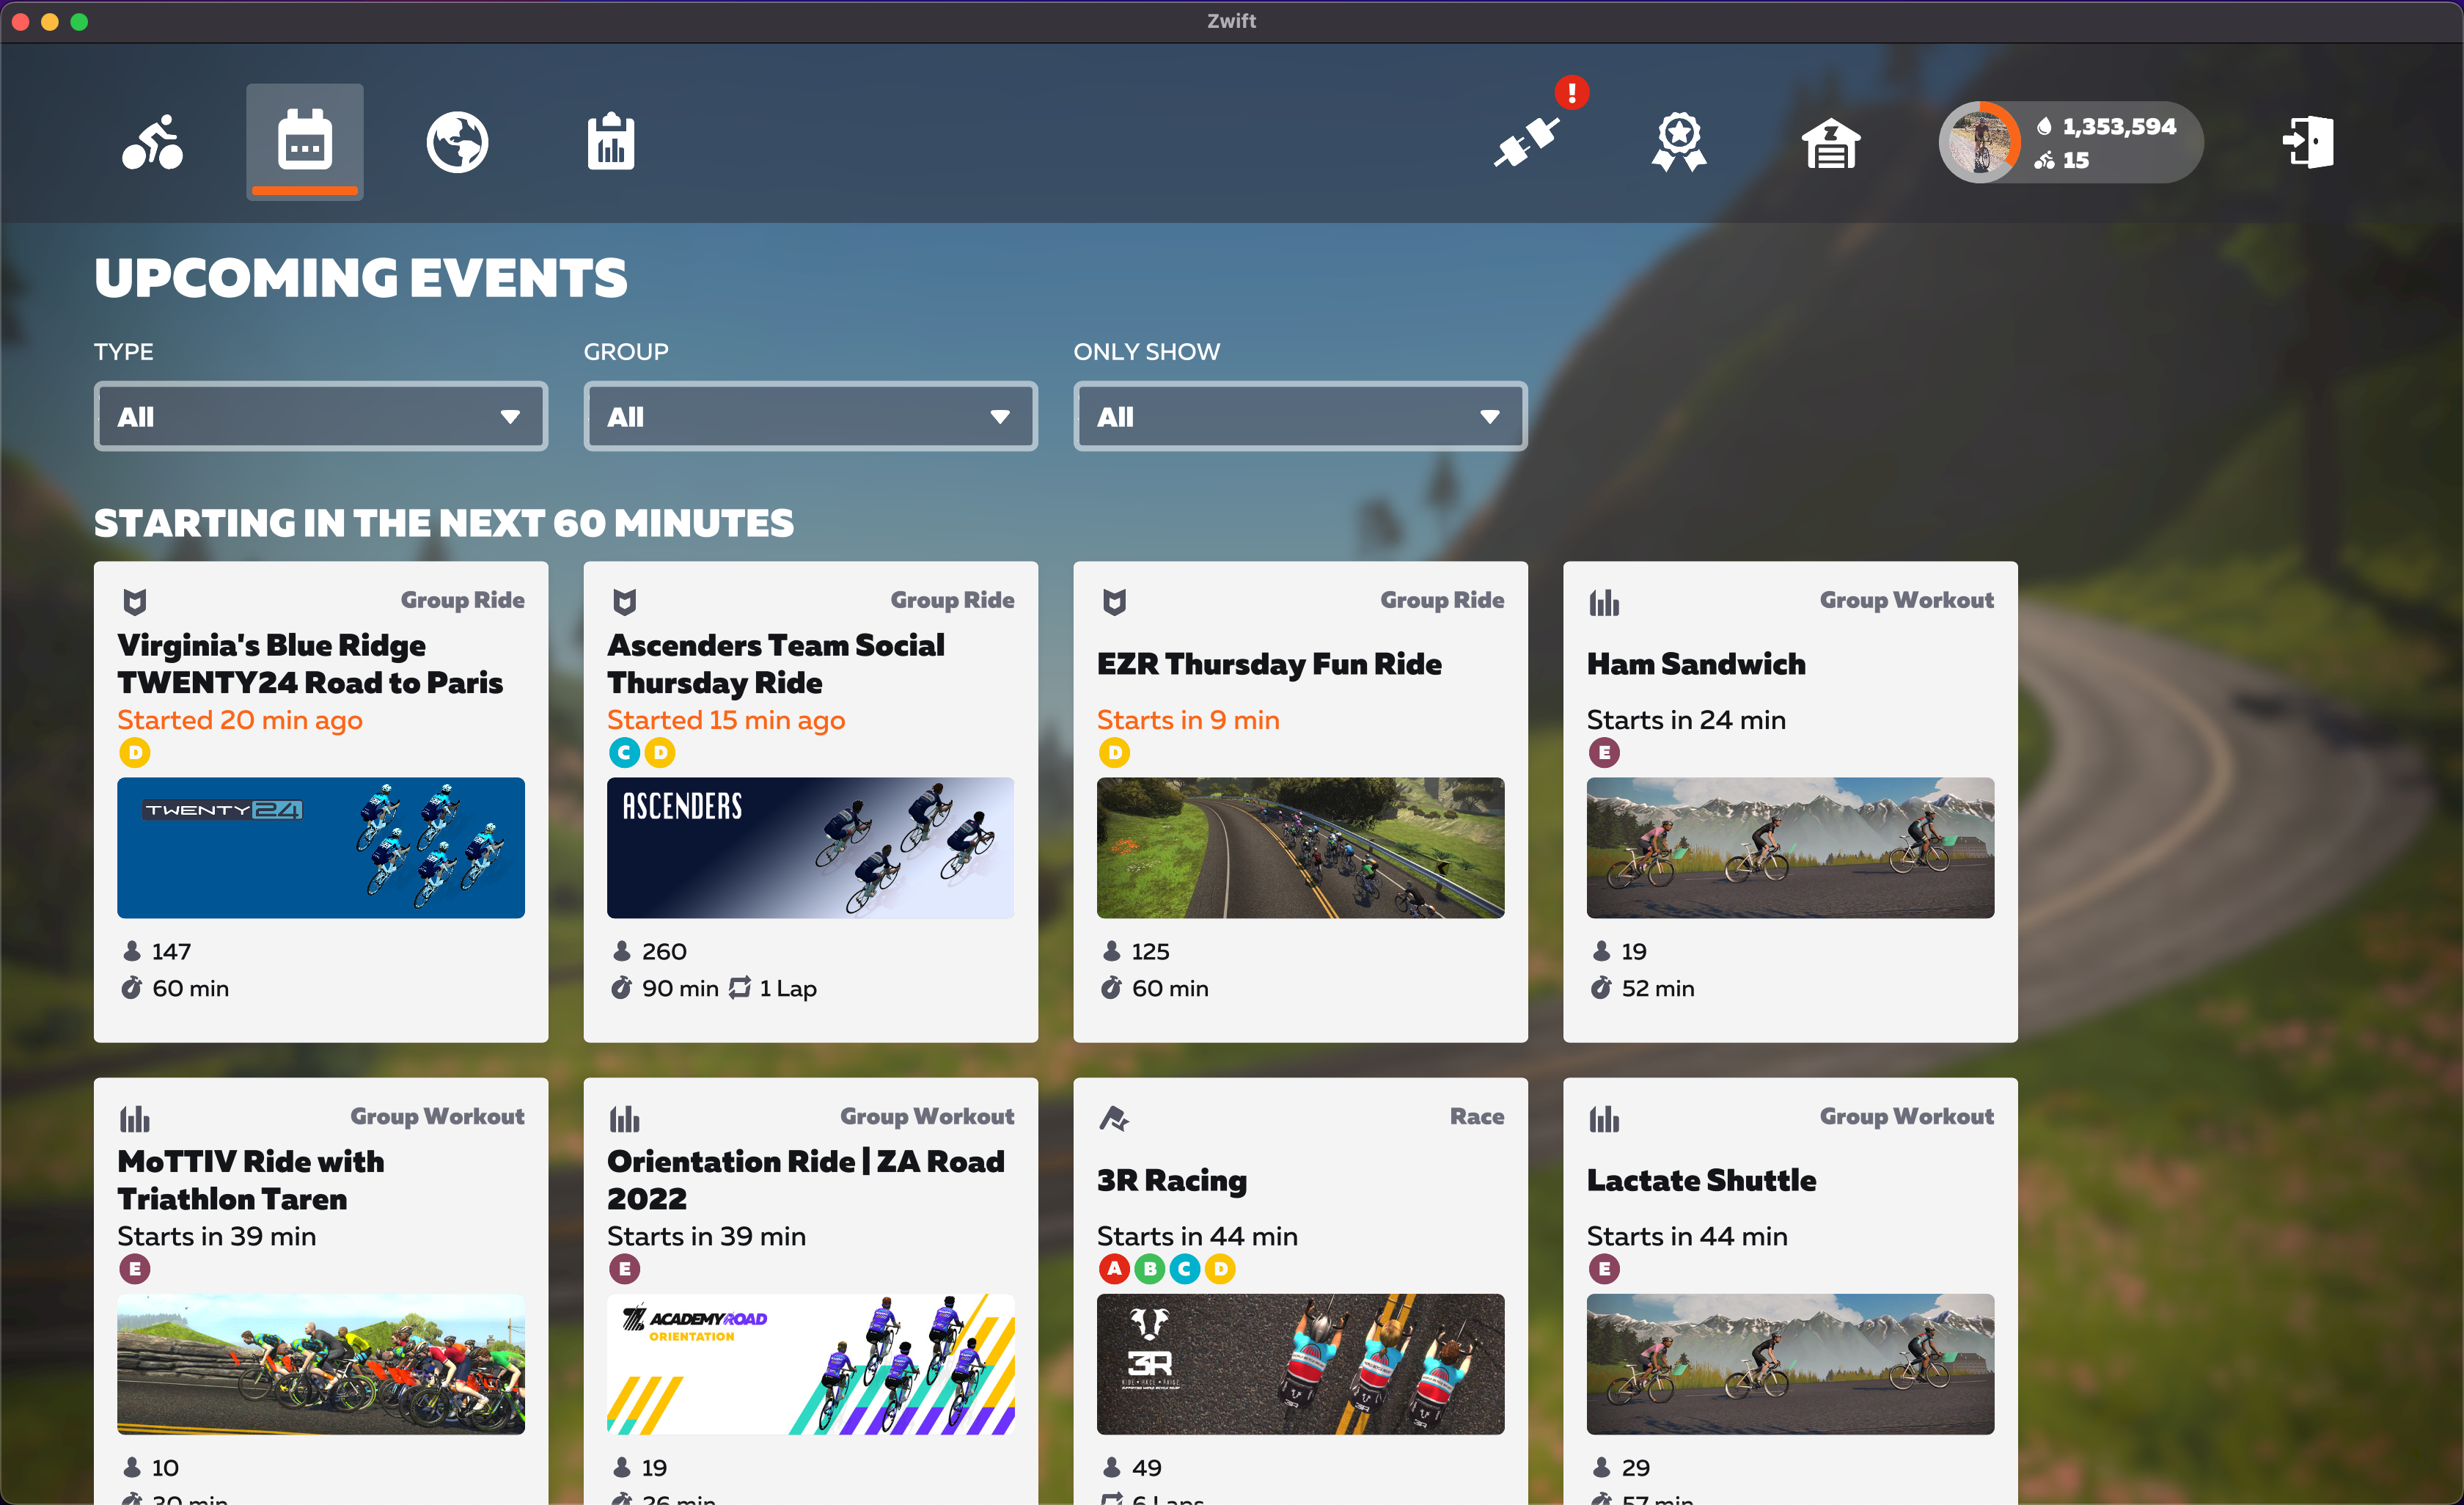Open the pairing devices plug icon
Screen dimensions: 2464x1505
coord(1527,142)
